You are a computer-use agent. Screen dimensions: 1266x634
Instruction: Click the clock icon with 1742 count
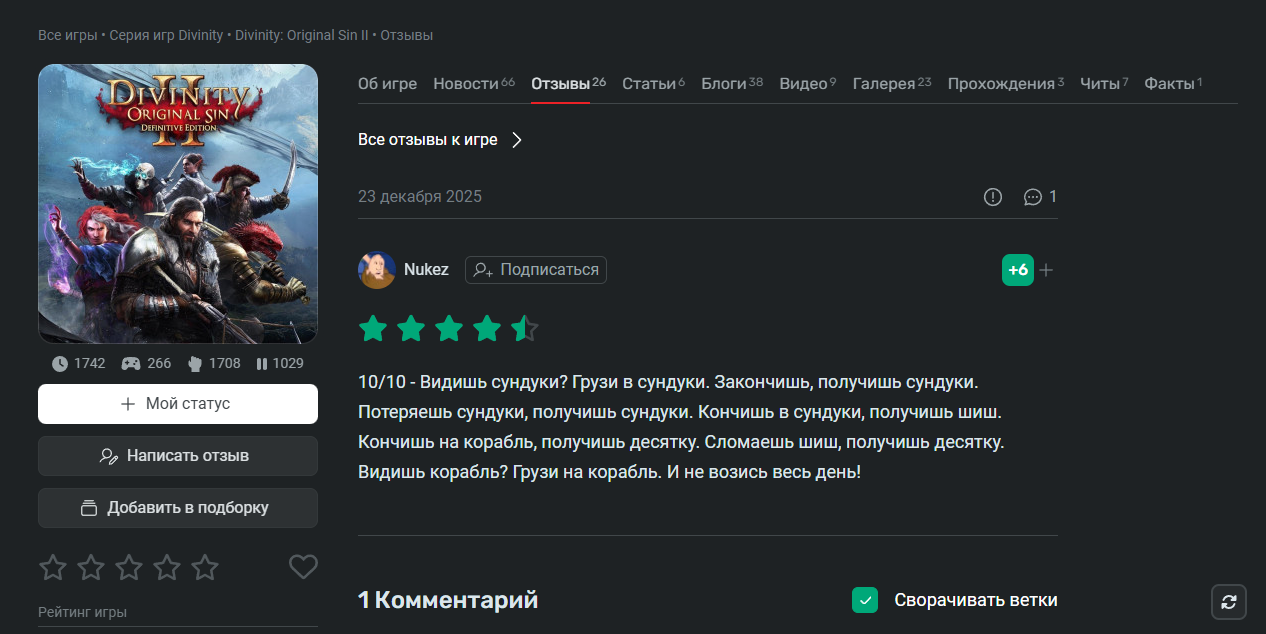point(60,364)
